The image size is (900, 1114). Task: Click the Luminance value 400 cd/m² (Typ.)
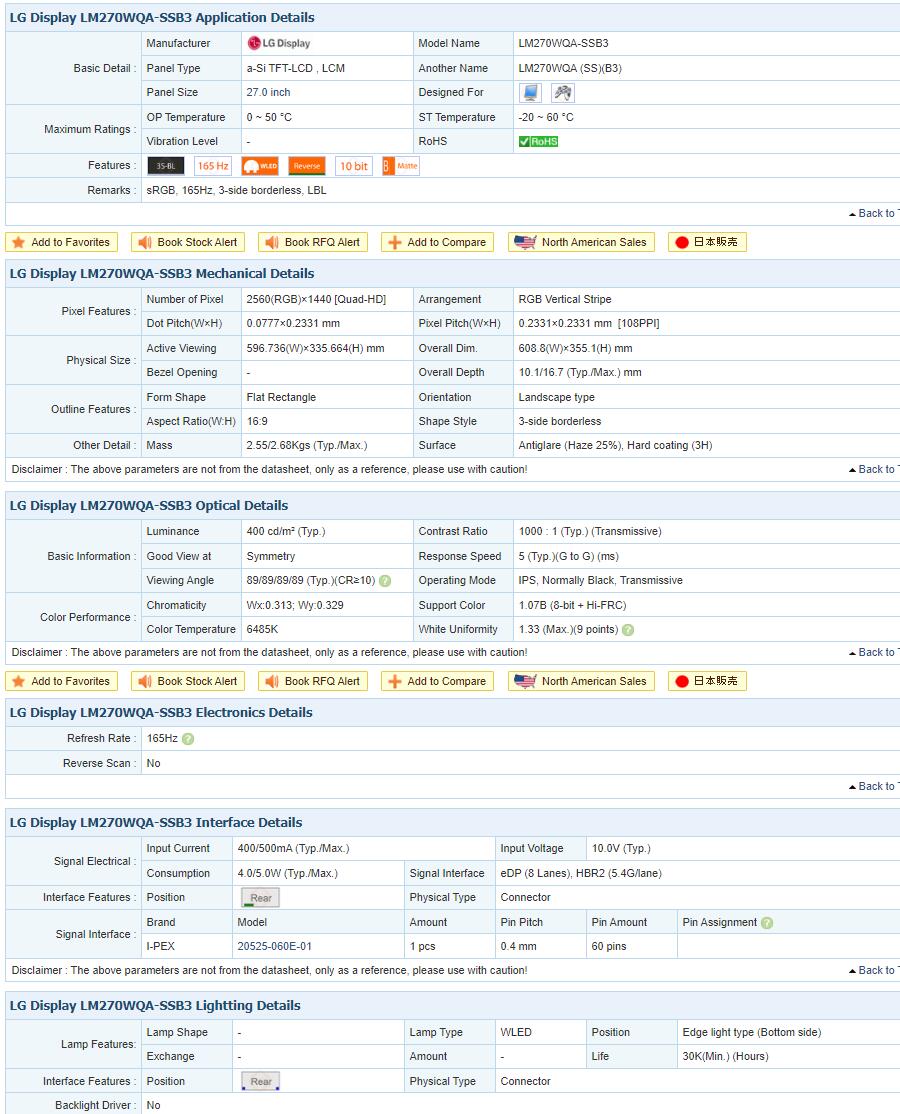[286, 531]
